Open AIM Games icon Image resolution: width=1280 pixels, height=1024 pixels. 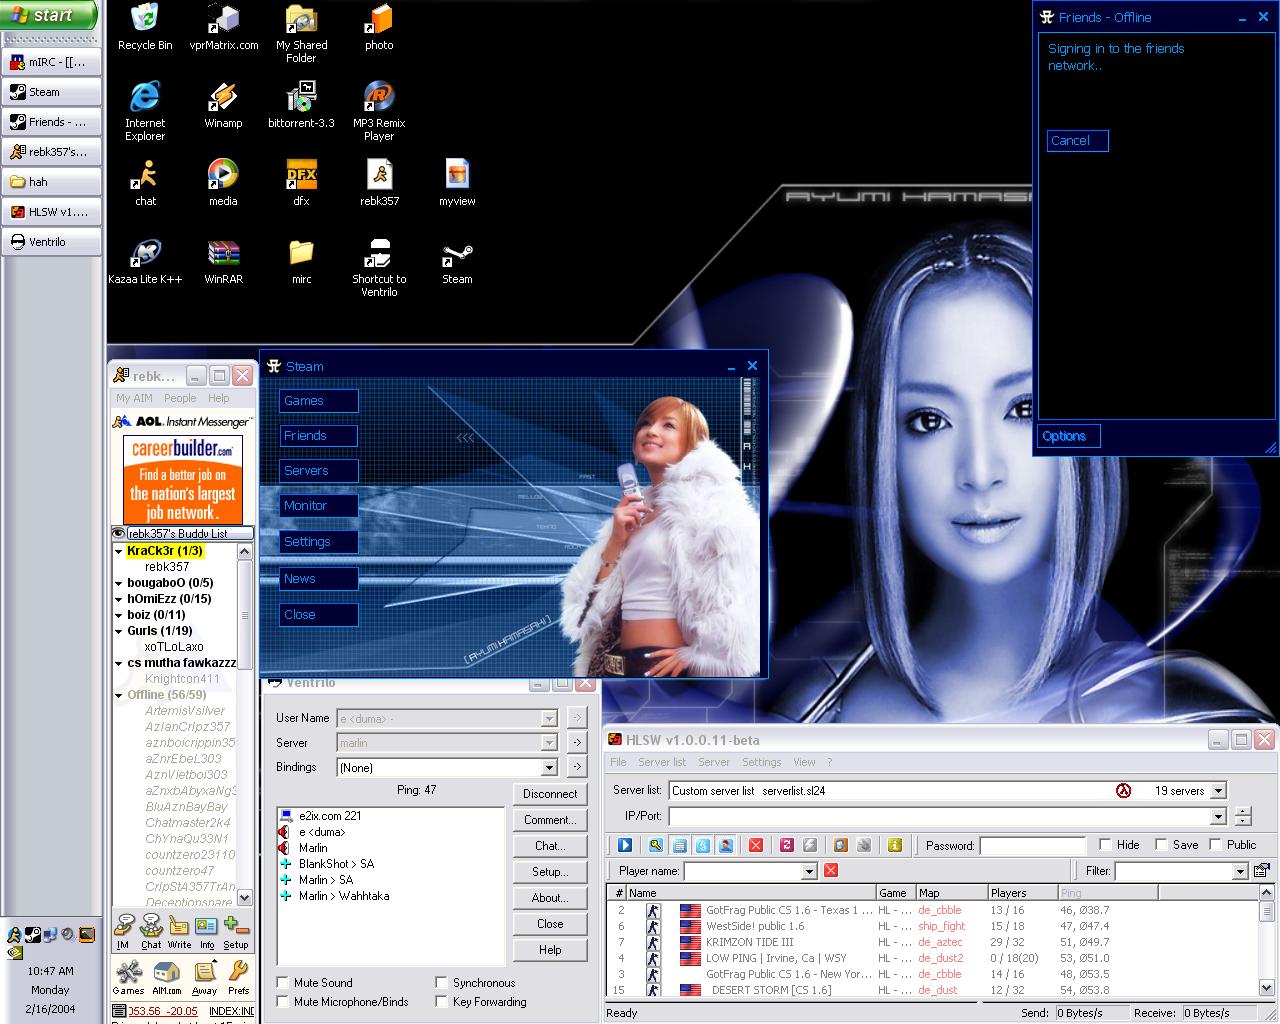(x=128, y=977)
